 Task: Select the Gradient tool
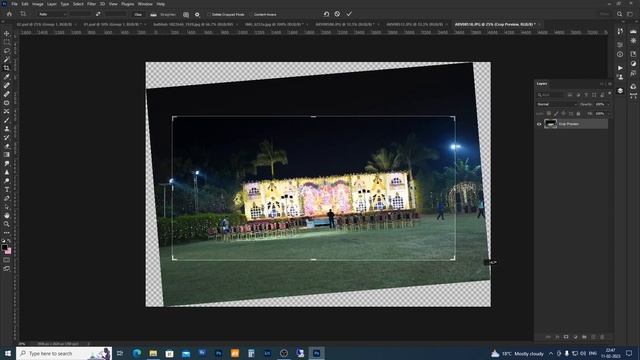7,155
